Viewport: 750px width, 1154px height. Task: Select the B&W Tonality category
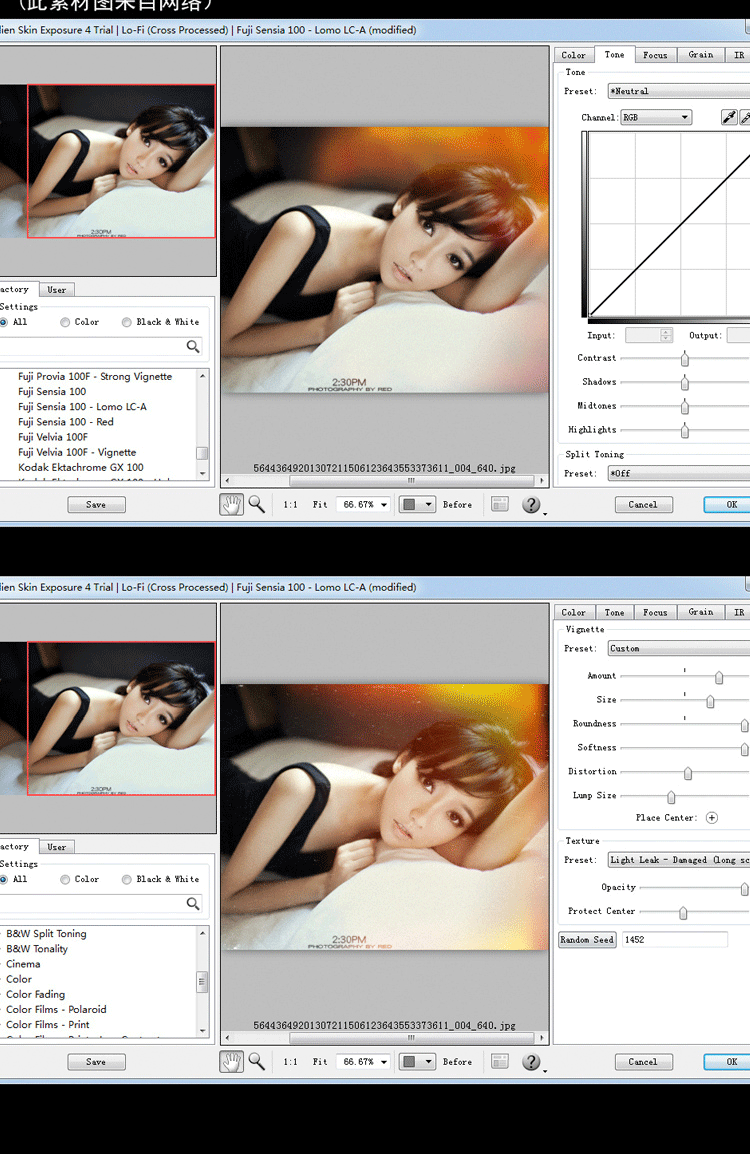click(x=37, y=949)
